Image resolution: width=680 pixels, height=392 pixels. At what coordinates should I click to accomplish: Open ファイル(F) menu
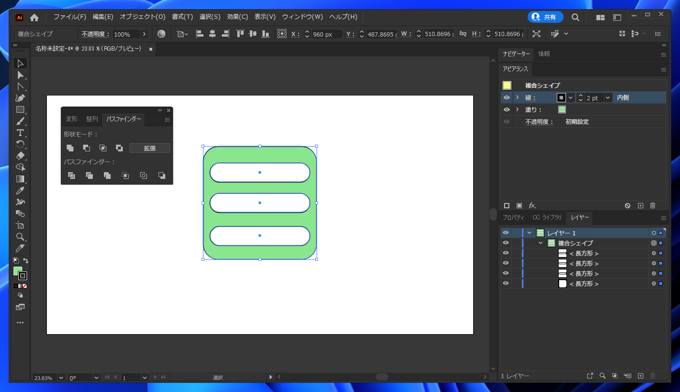pyautogui.click(x=69, y=17)
